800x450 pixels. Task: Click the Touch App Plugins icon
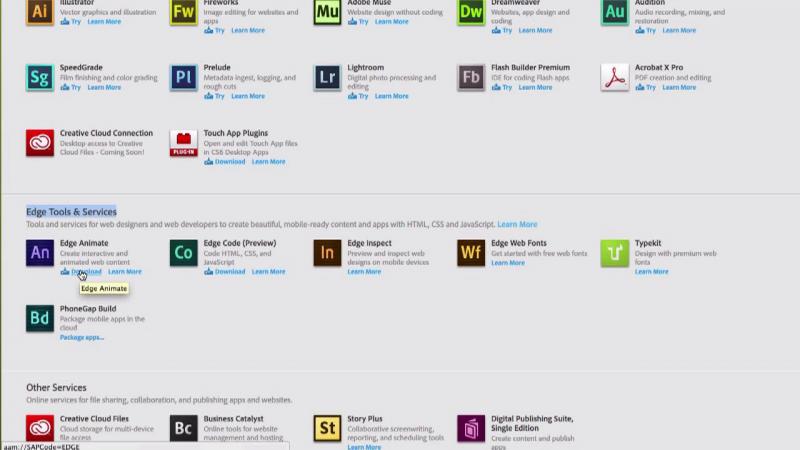[184, 143]
